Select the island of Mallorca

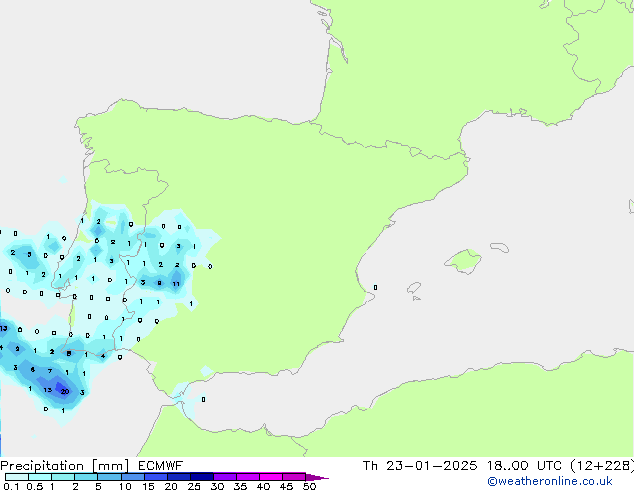coord(463,261)
